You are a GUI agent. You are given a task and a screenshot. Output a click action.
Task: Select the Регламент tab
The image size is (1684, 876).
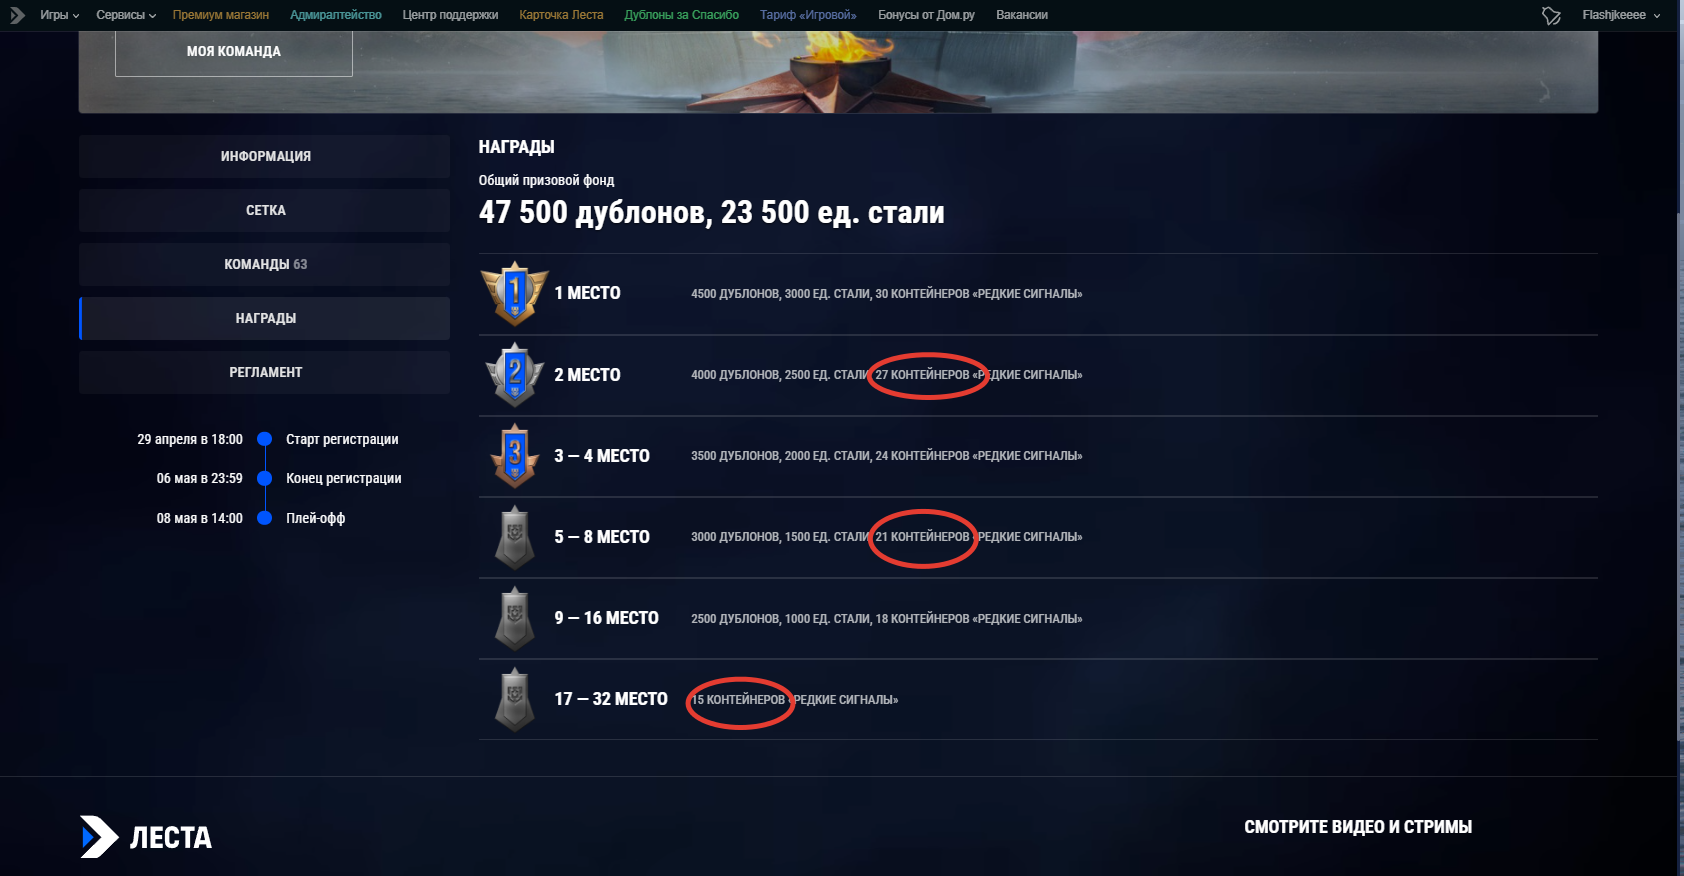click(x=265, y=372)
